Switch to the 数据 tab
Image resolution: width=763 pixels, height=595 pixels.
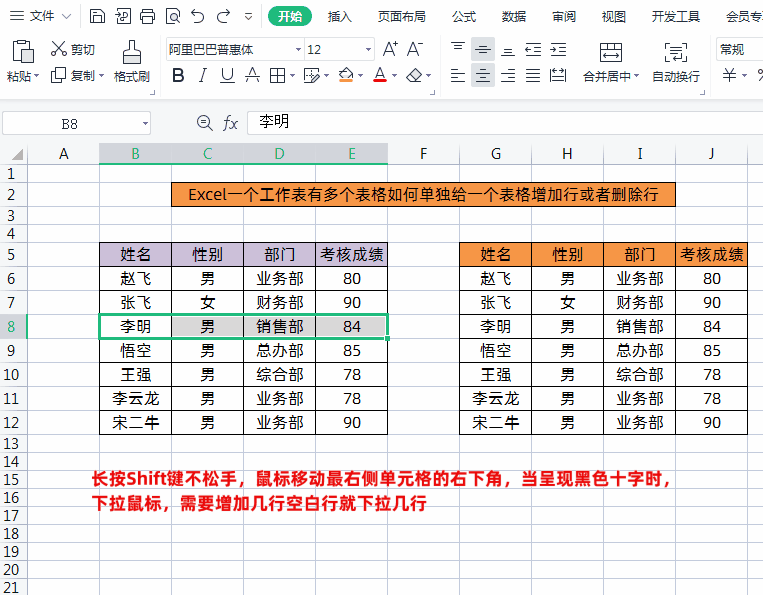[514, 17]
